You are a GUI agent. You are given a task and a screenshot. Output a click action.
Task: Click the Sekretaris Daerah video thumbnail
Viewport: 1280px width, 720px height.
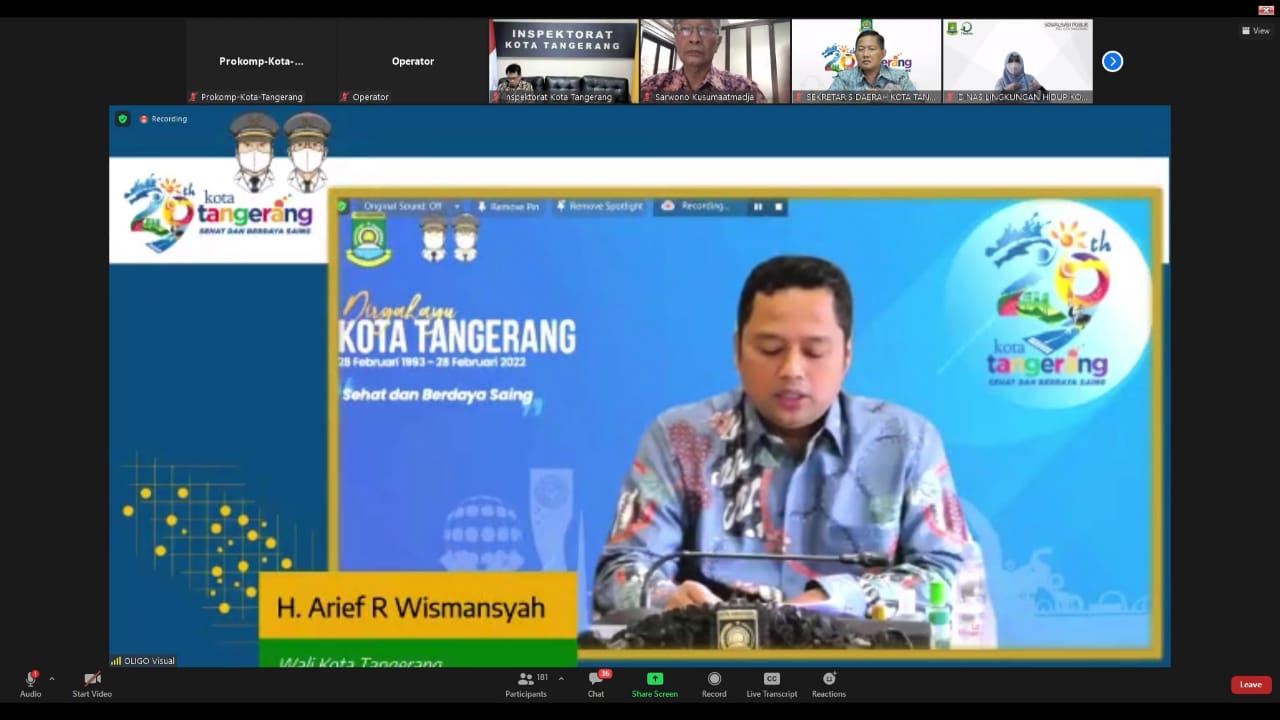point(866,60)
